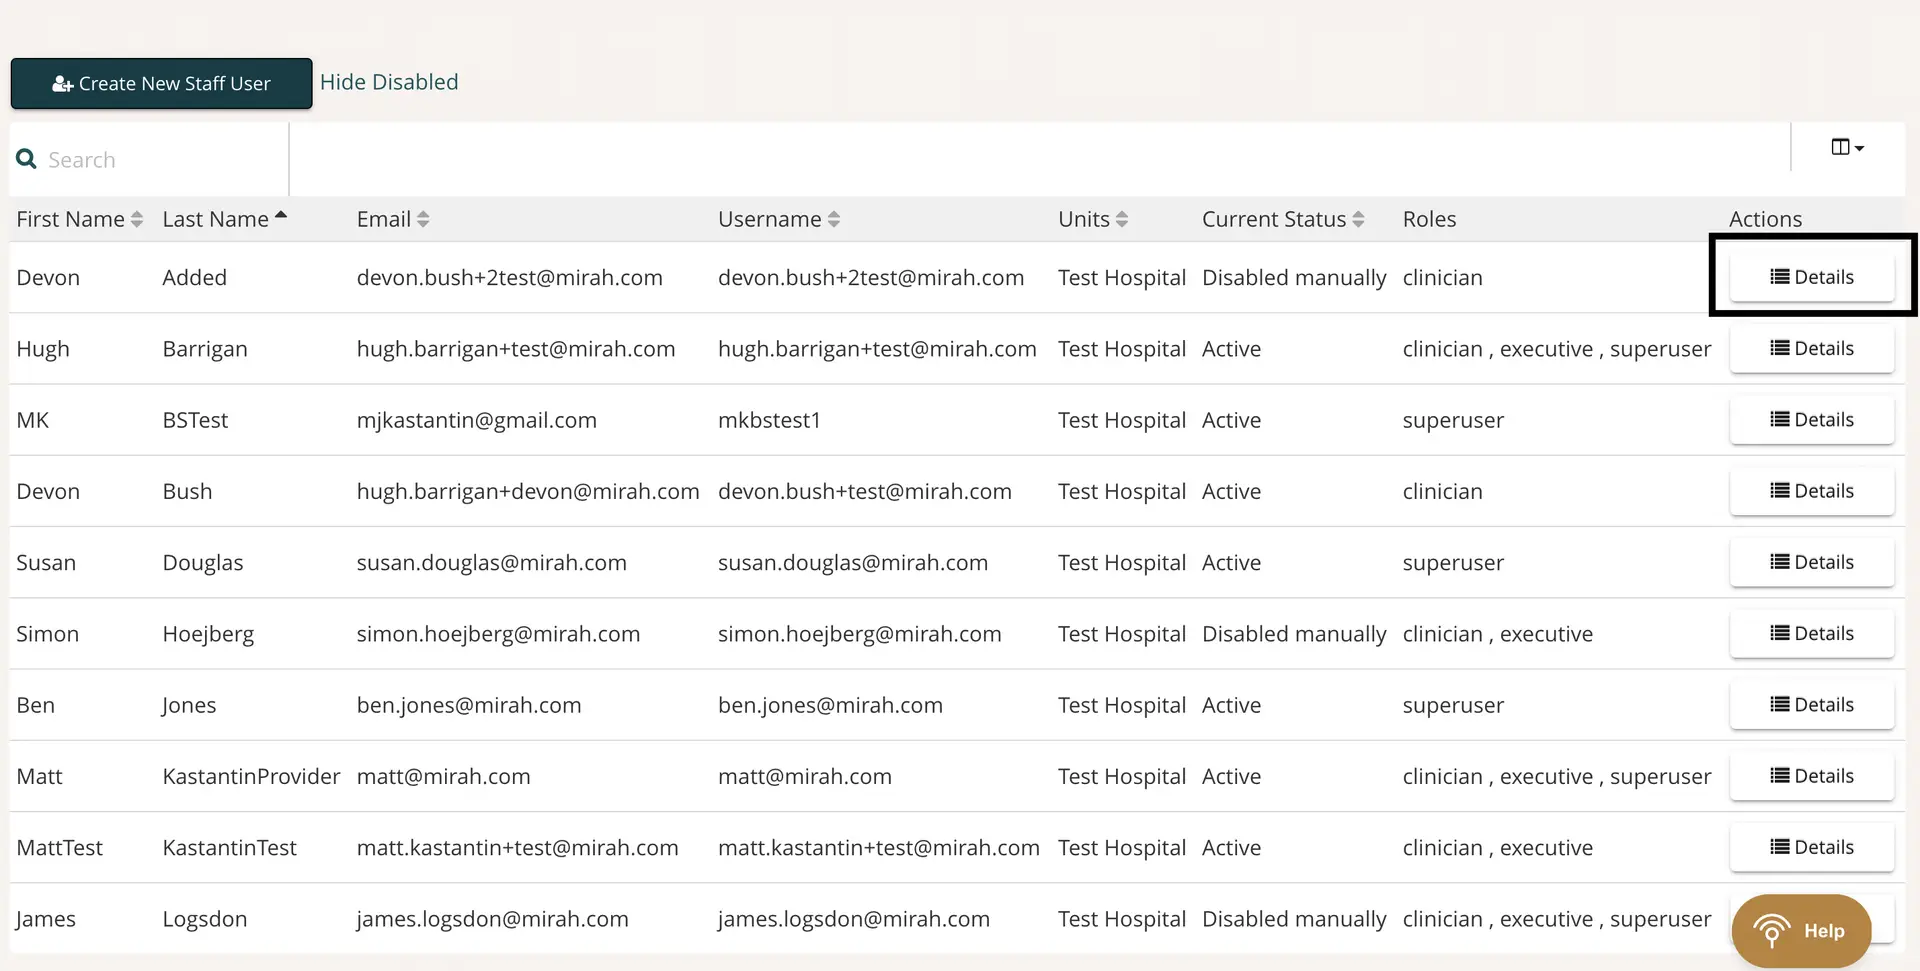Click the list icon on Susan Douglas's Details button

[x=1778, y=562]
